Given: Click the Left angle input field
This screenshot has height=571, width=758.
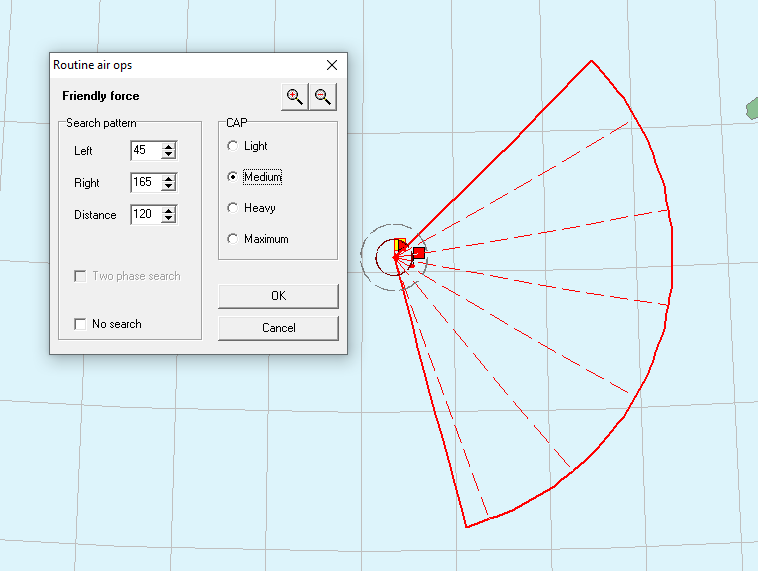Looking at the screenshot, I should pyautogui.click(x=145, y=151).
